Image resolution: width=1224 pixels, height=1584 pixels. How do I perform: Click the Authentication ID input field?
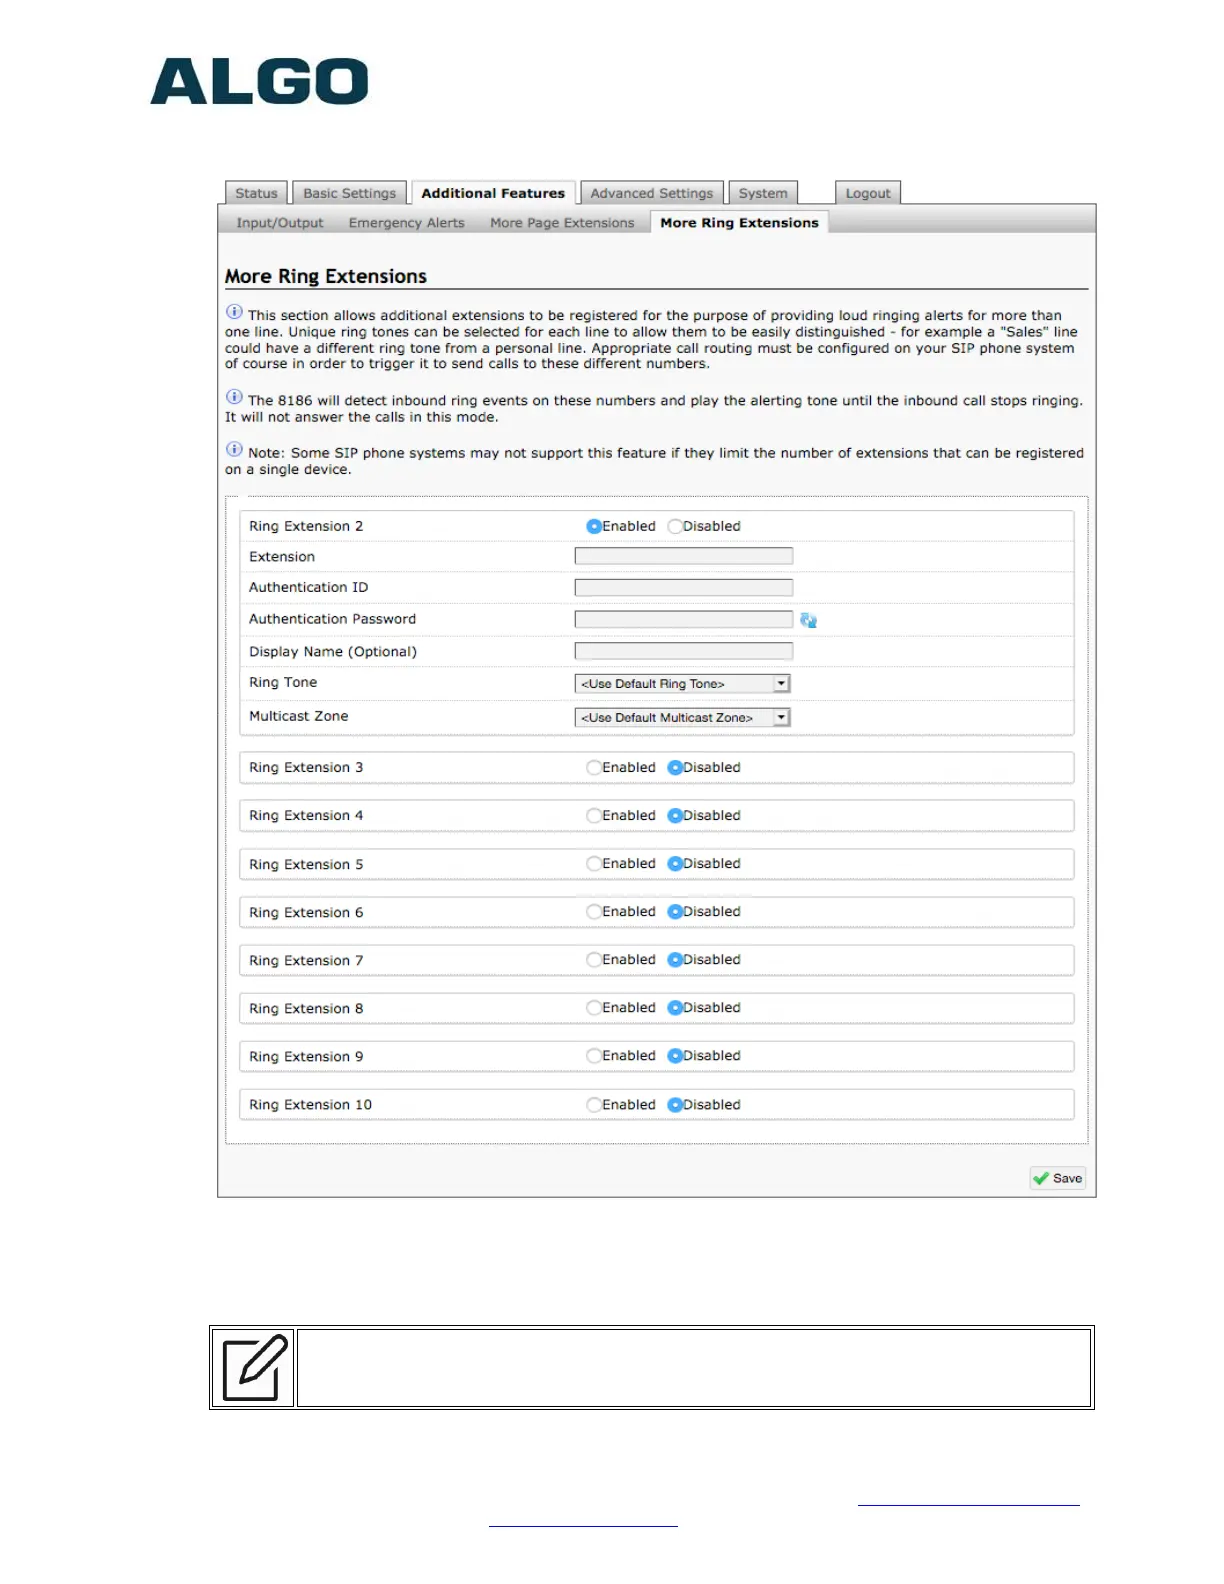(x=684, y=588)
